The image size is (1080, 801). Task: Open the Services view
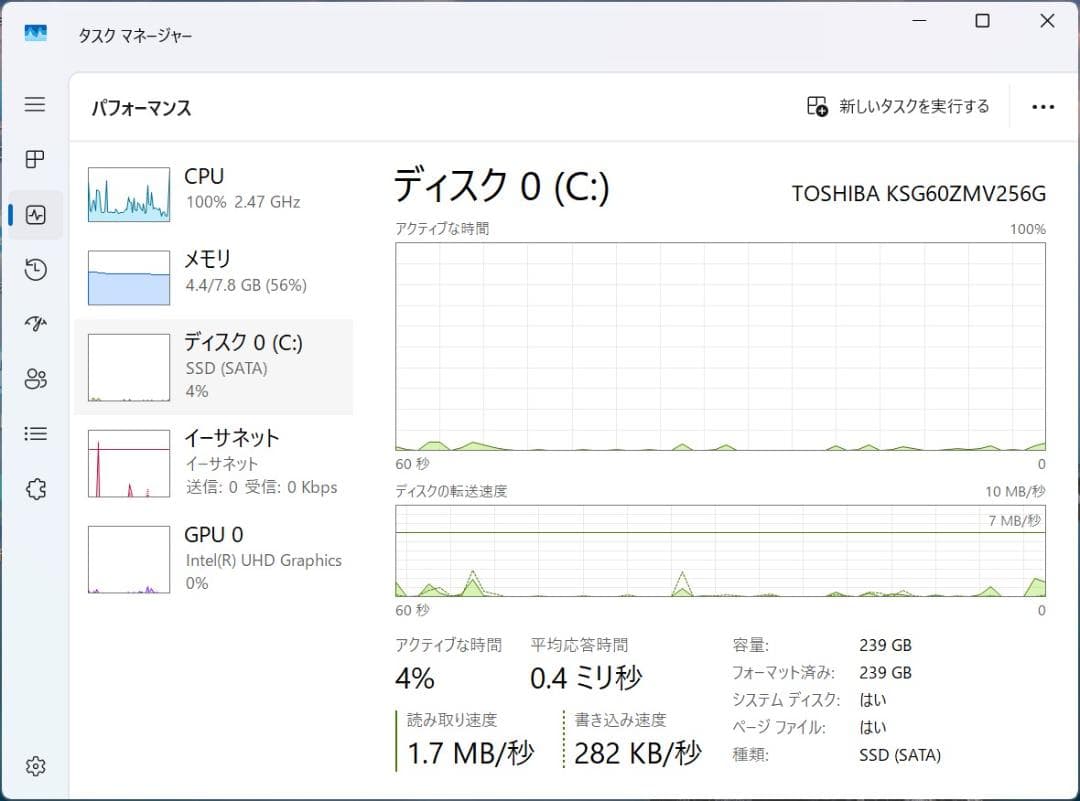(x=35, y=488)
